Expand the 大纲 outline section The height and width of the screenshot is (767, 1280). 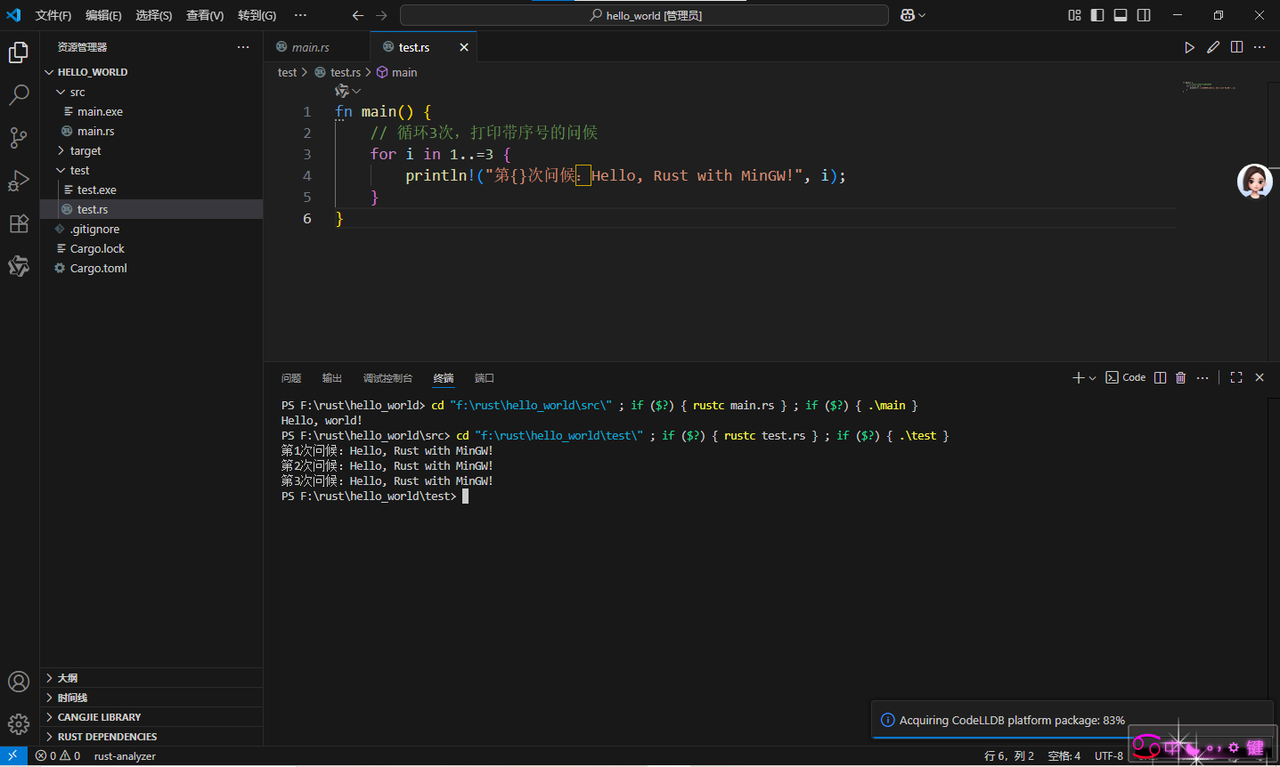pos(151,678)
